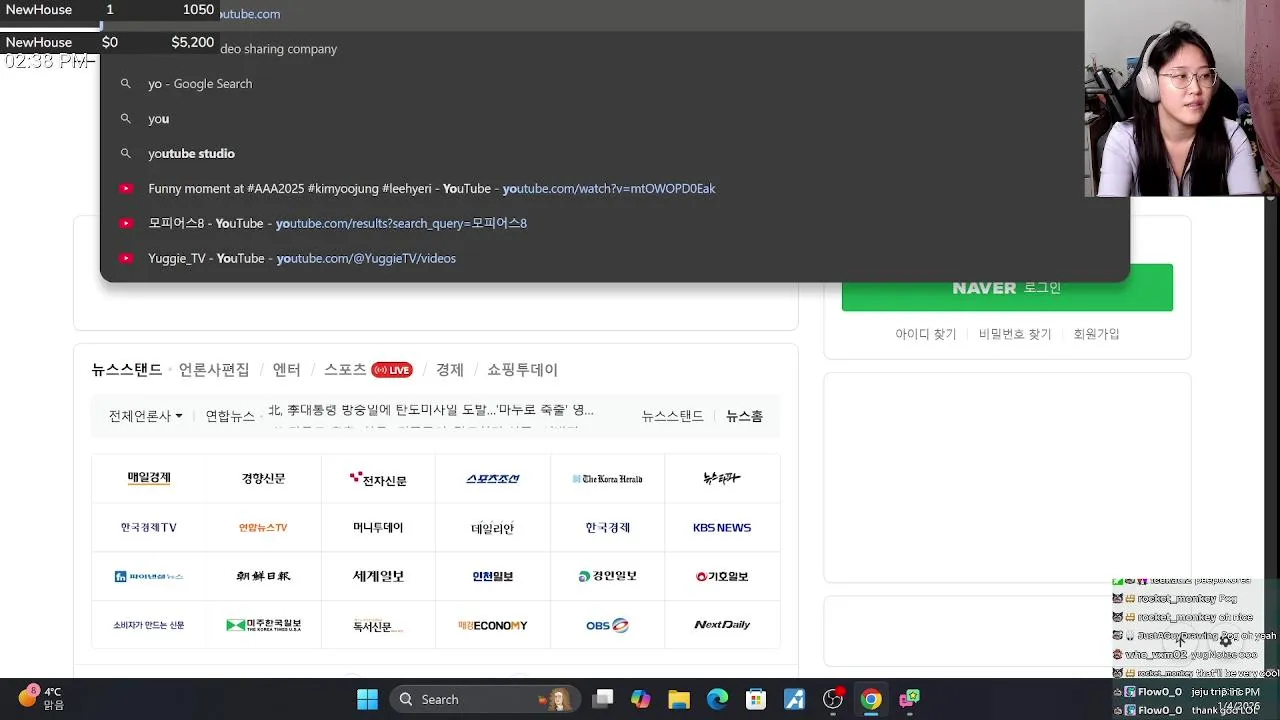Expand the 전체언론사 dropdown
This screenshot has width=1280, height=720.
coord(146,416)
